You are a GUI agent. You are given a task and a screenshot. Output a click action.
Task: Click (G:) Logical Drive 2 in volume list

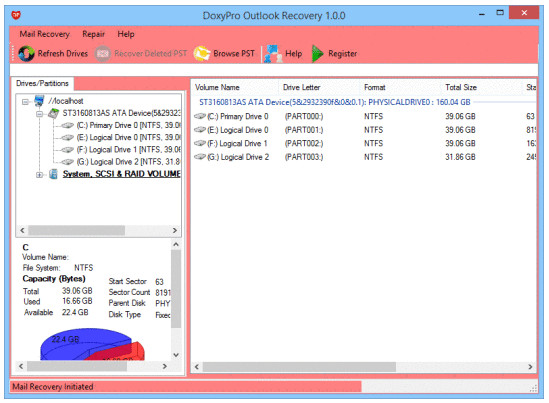238,157
